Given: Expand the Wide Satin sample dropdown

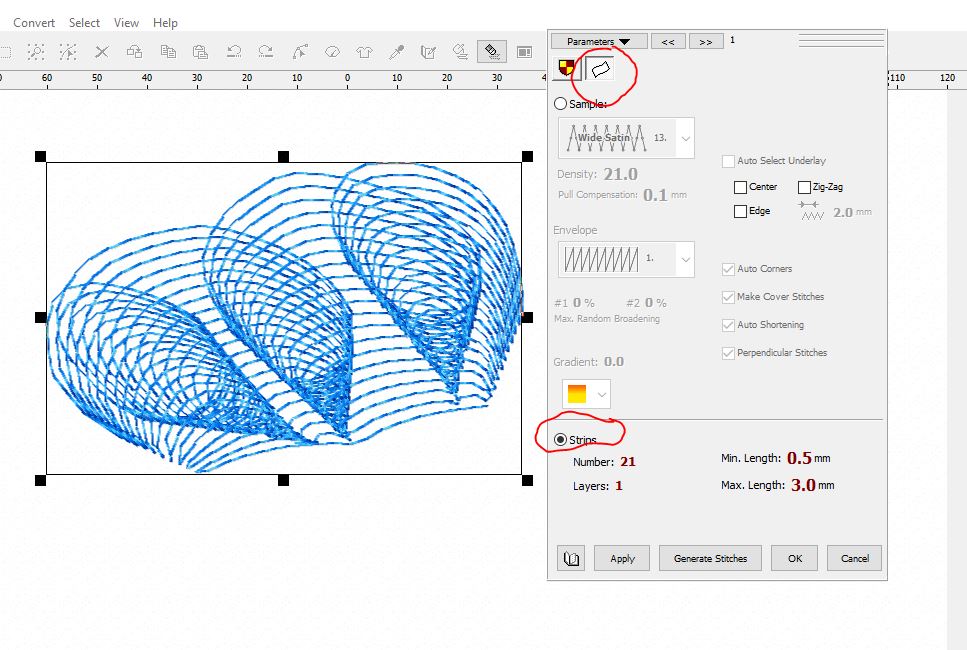Looking at the screenshot, I should [x=686, y=138].
